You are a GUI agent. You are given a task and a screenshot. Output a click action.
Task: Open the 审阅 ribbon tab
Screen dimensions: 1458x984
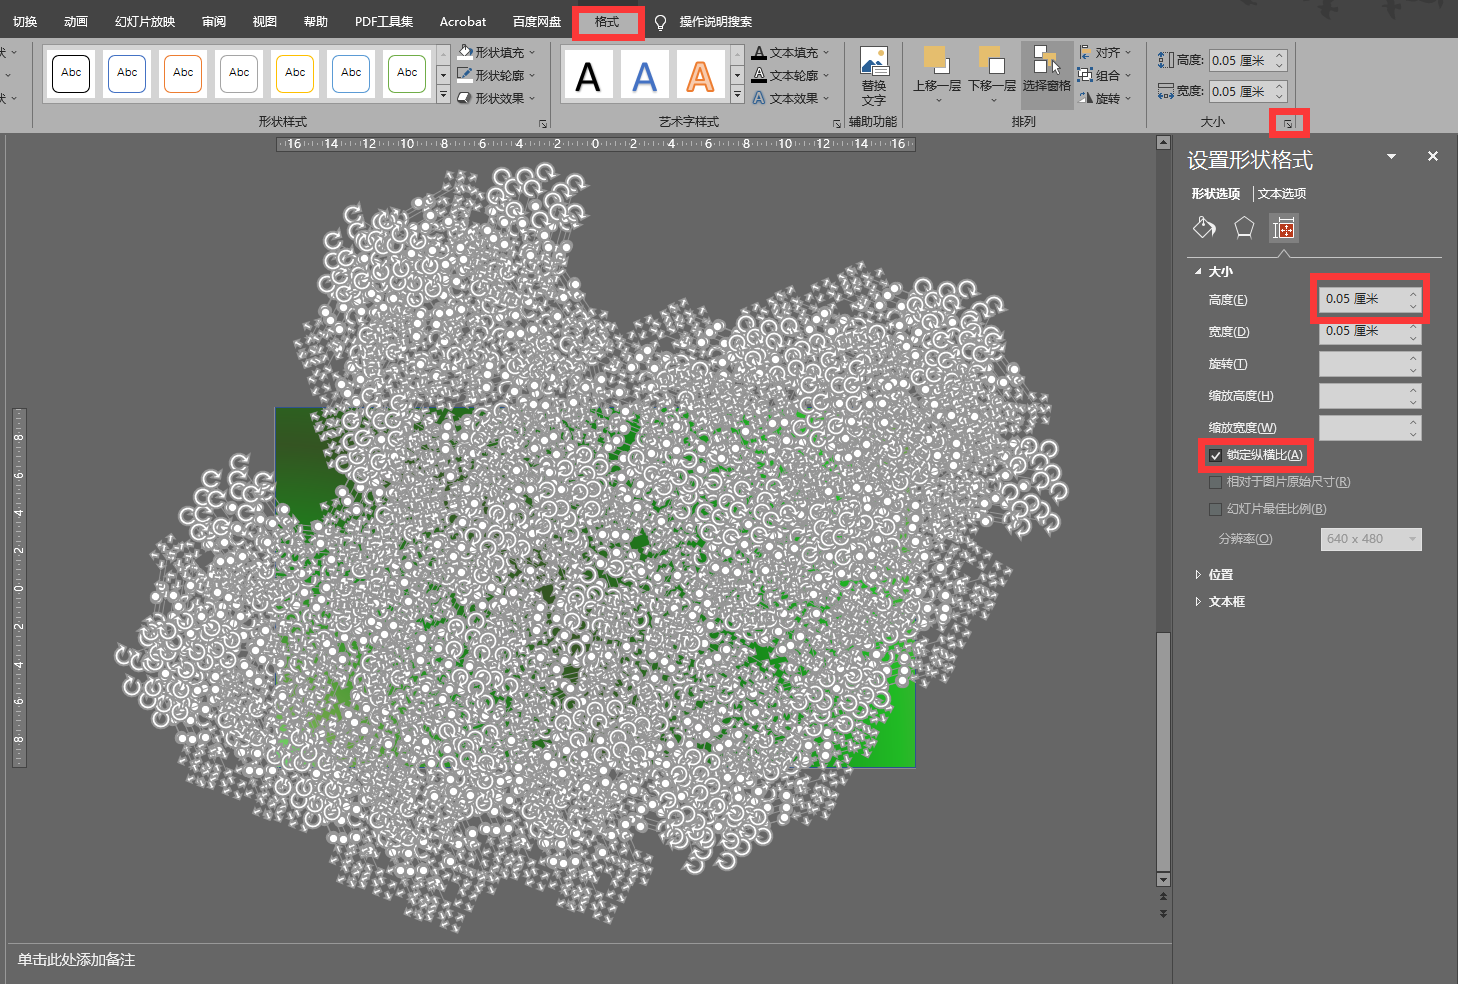pyautogui.click(x=214, y=22)
